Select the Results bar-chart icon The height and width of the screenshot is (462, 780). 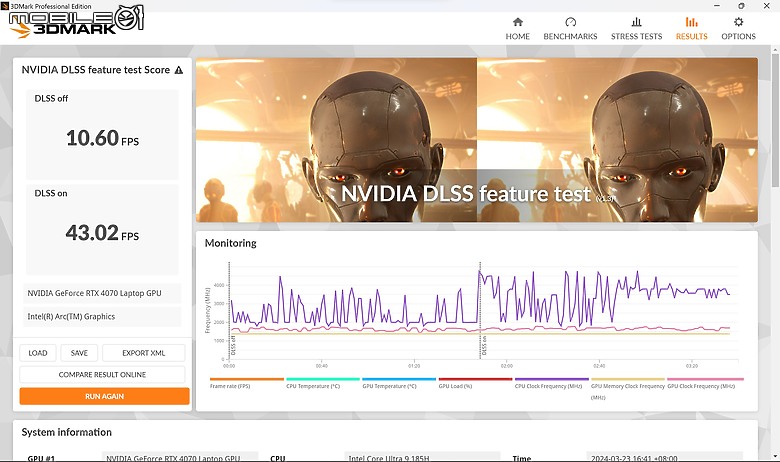tap(691, 22)
